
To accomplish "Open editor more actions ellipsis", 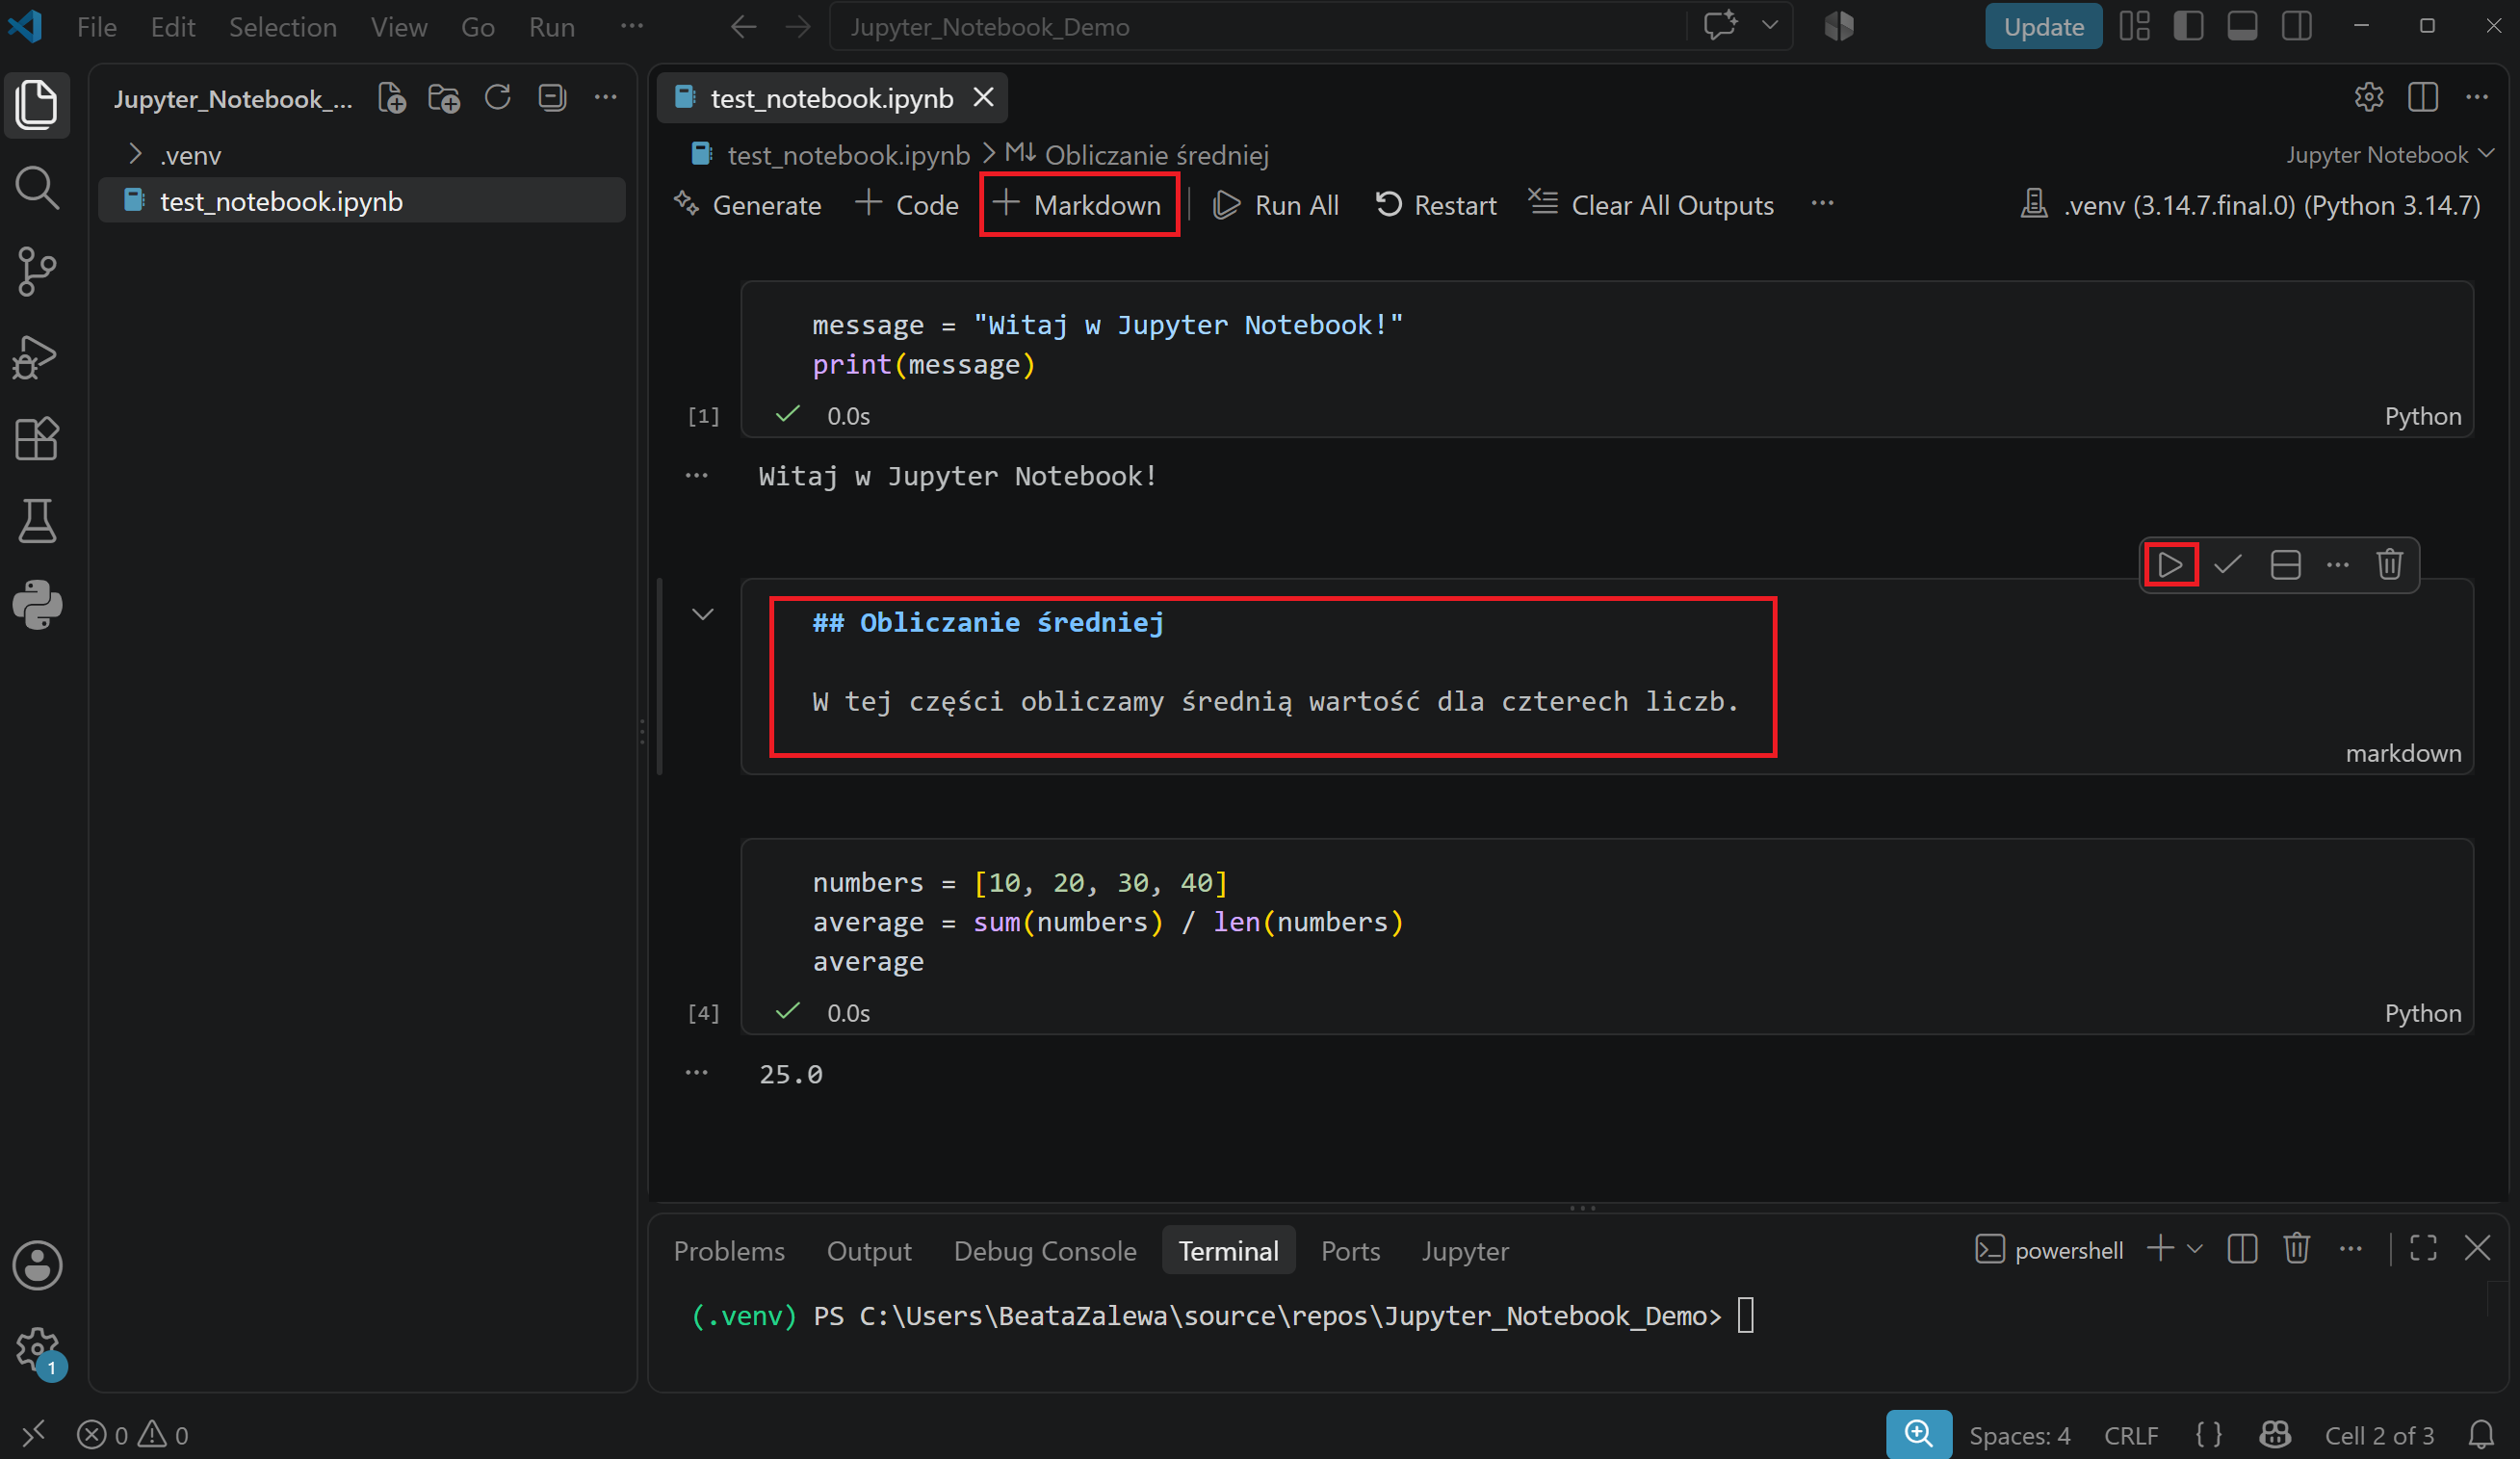I will (2477, 98).
